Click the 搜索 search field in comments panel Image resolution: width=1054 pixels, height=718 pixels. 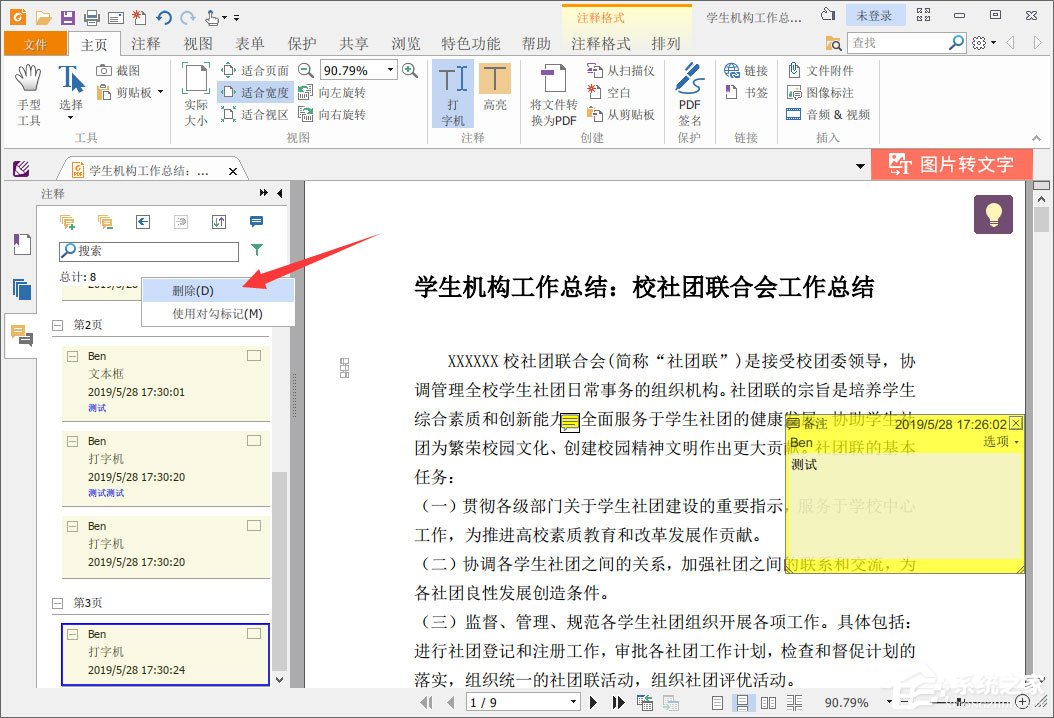(150, 251)
